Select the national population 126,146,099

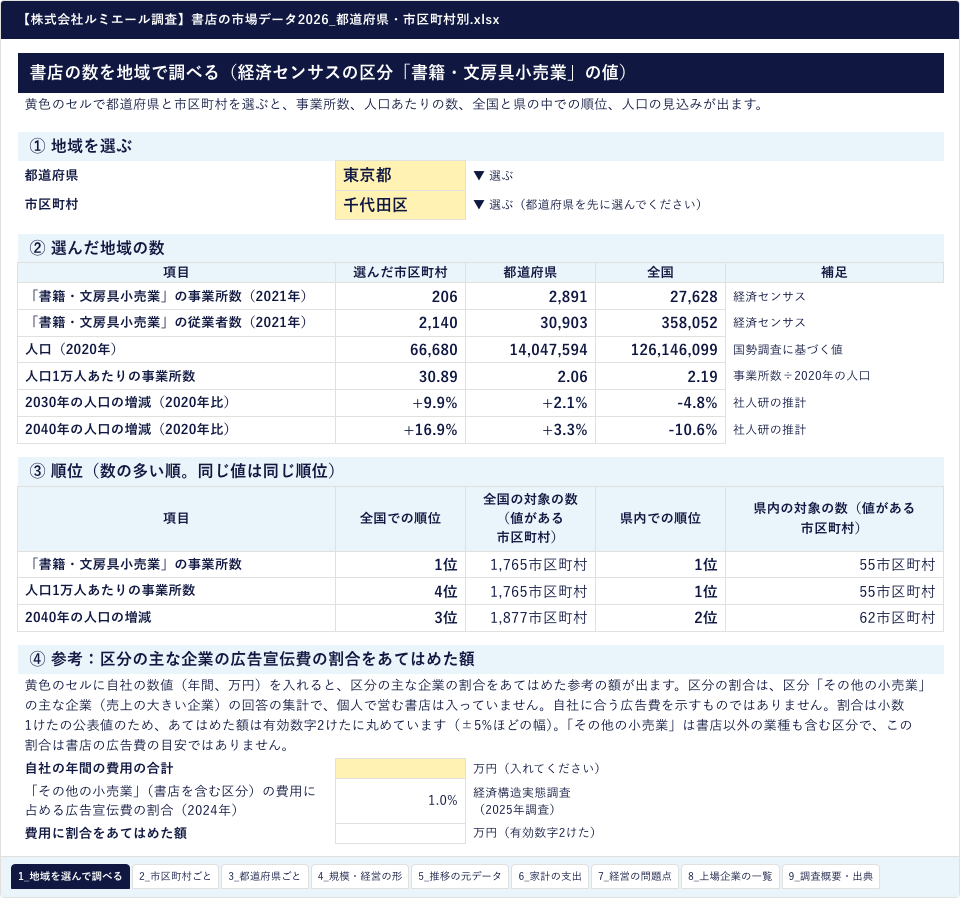661,350
